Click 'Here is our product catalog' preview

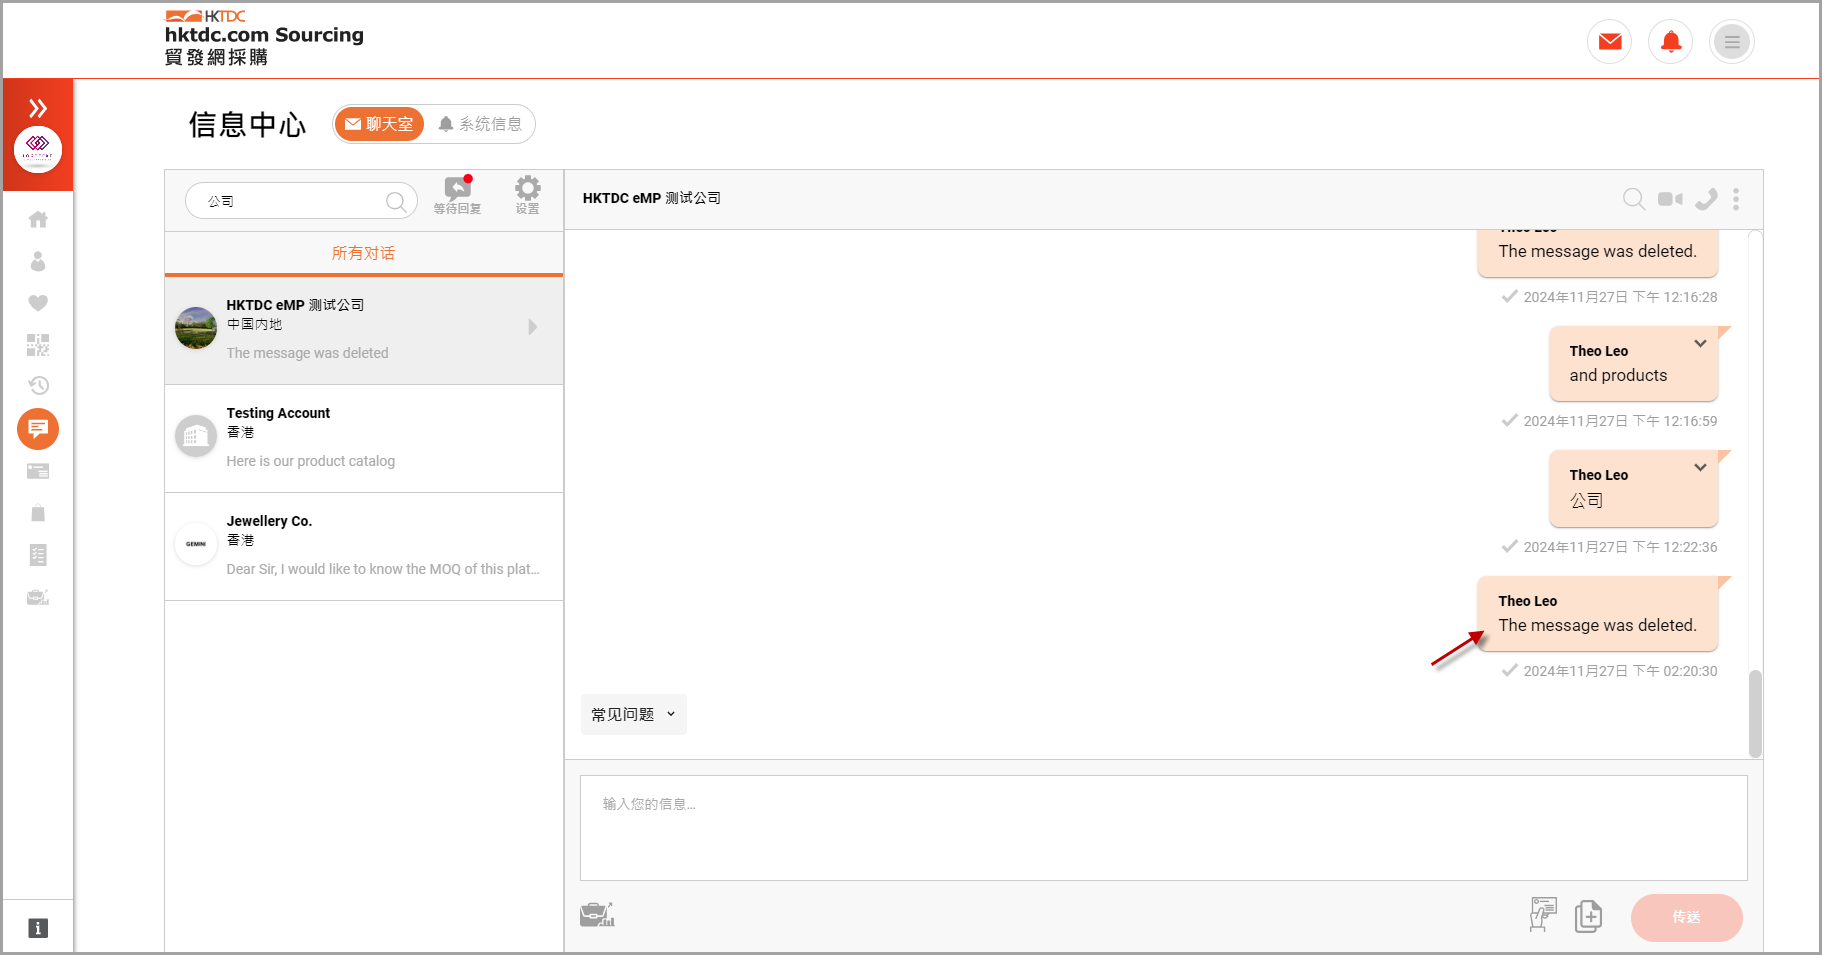(x=311, y=461)
